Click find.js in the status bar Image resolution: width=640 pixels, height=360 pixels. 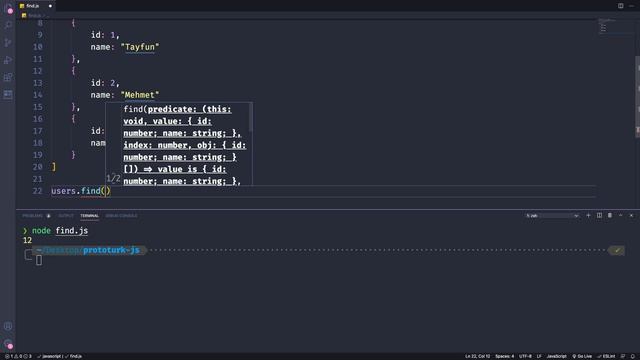click(73, 356)
